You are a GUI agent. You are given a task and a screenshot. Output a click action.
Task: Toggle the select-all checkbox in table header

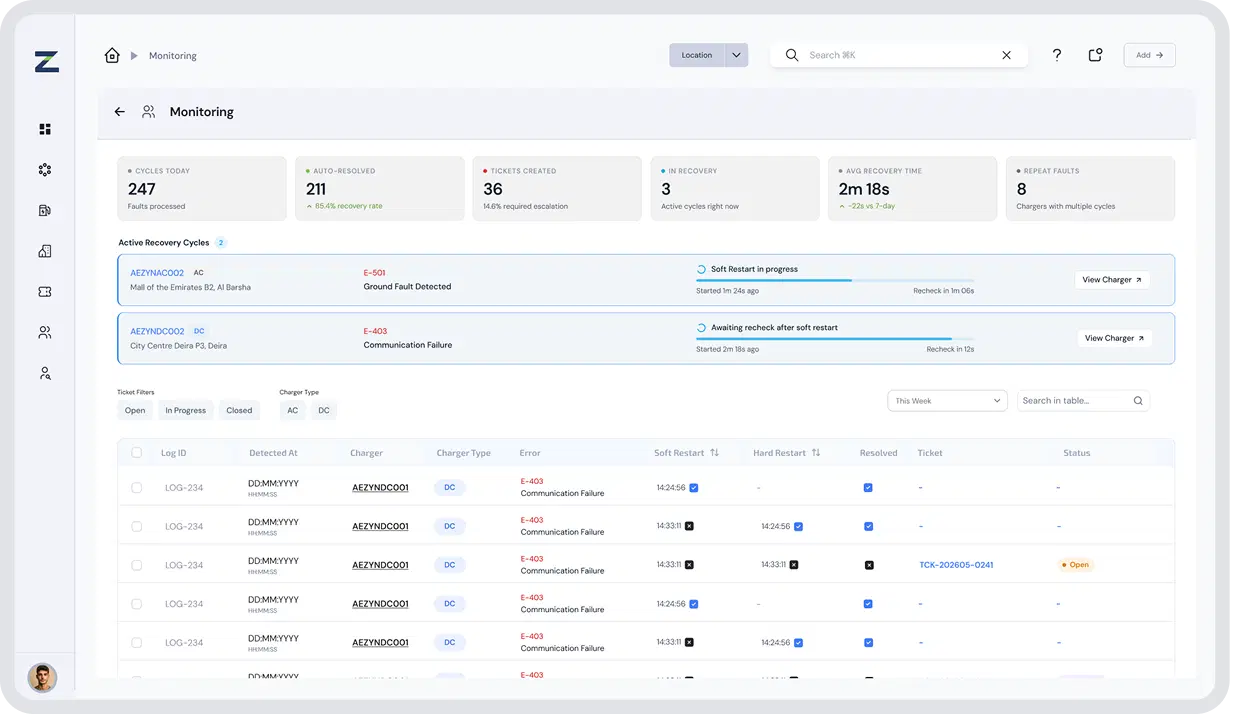pyautogui.click(x=137, y=453)
